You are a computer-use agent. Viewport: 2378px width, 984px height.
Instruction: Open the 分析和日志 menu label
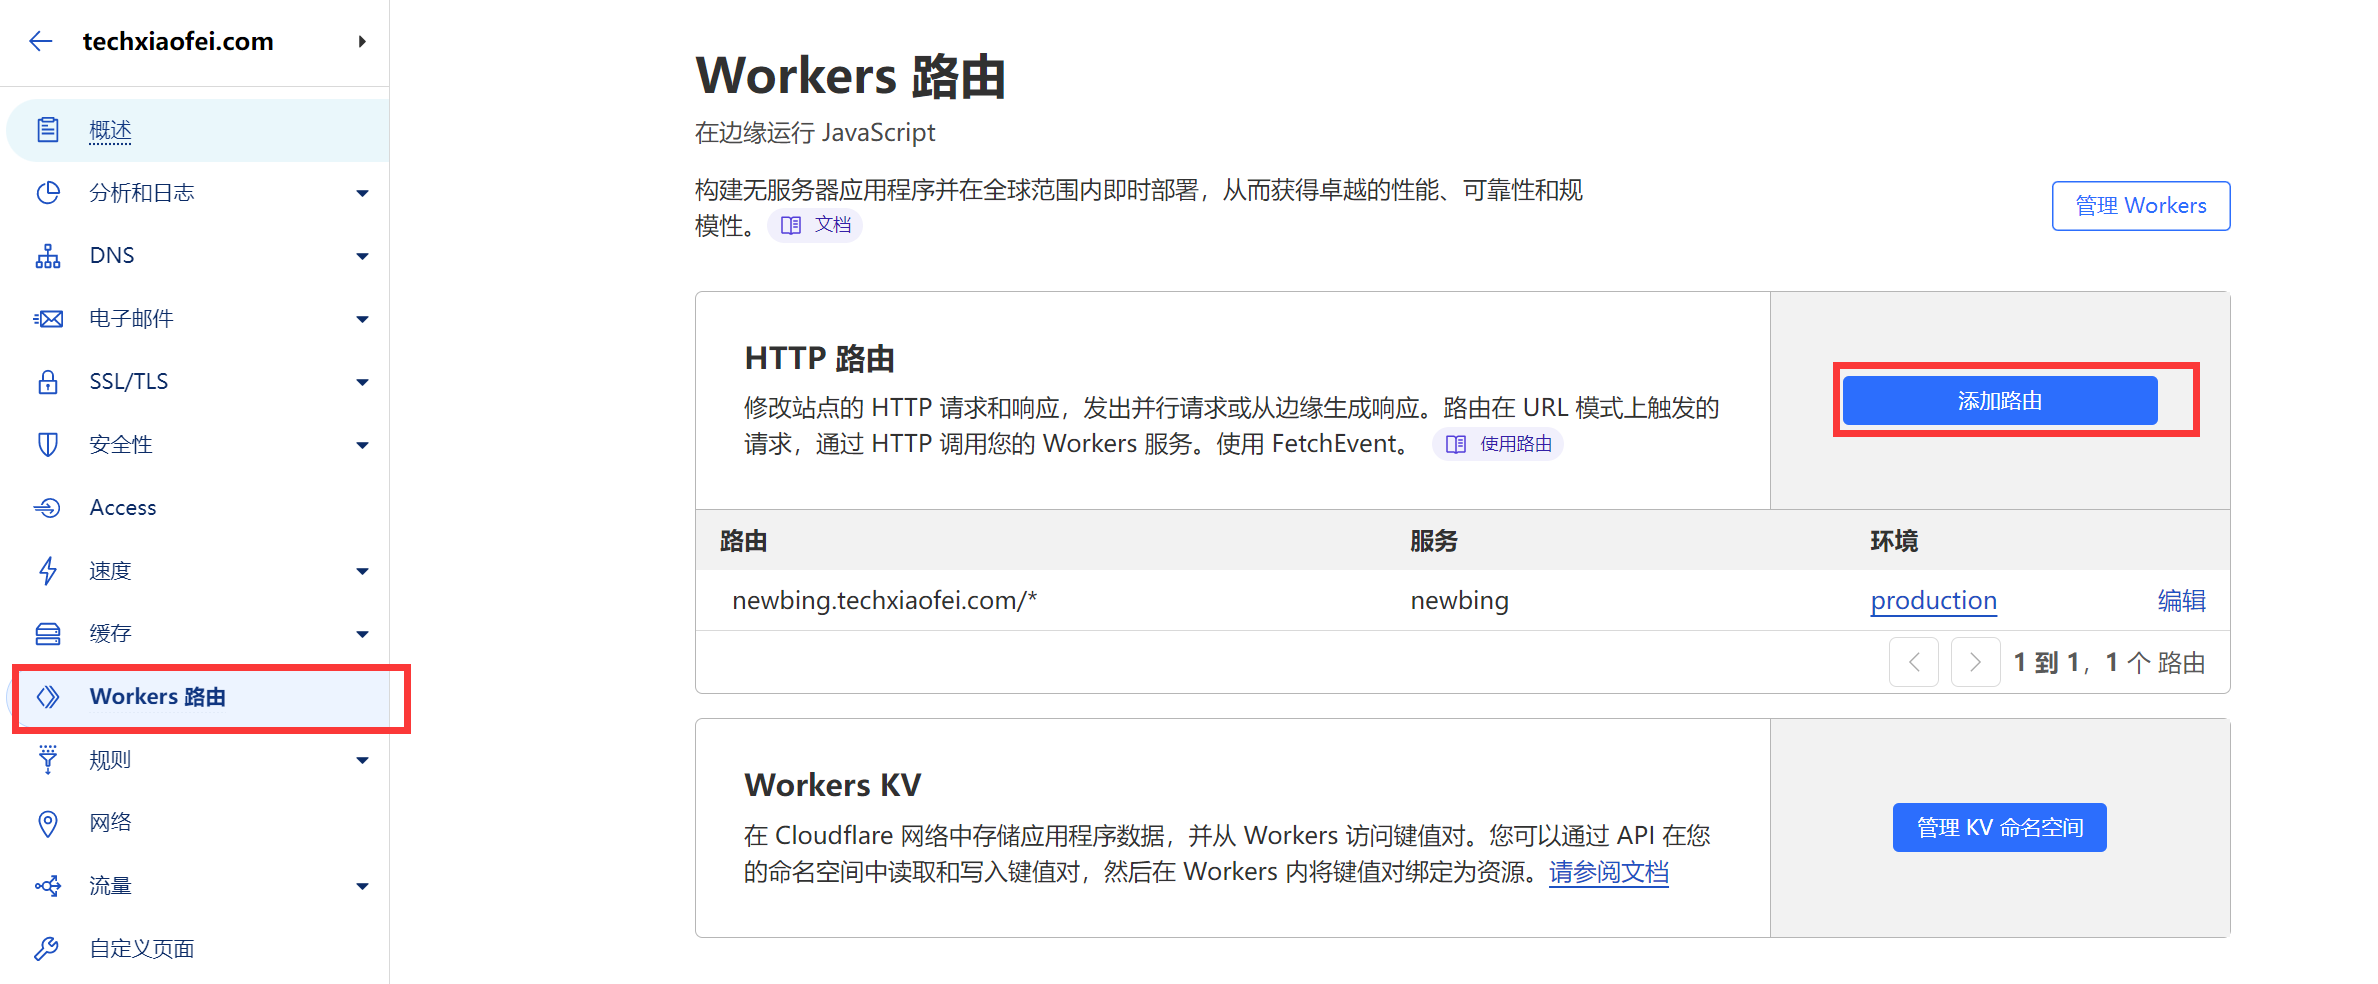[142, 193]
